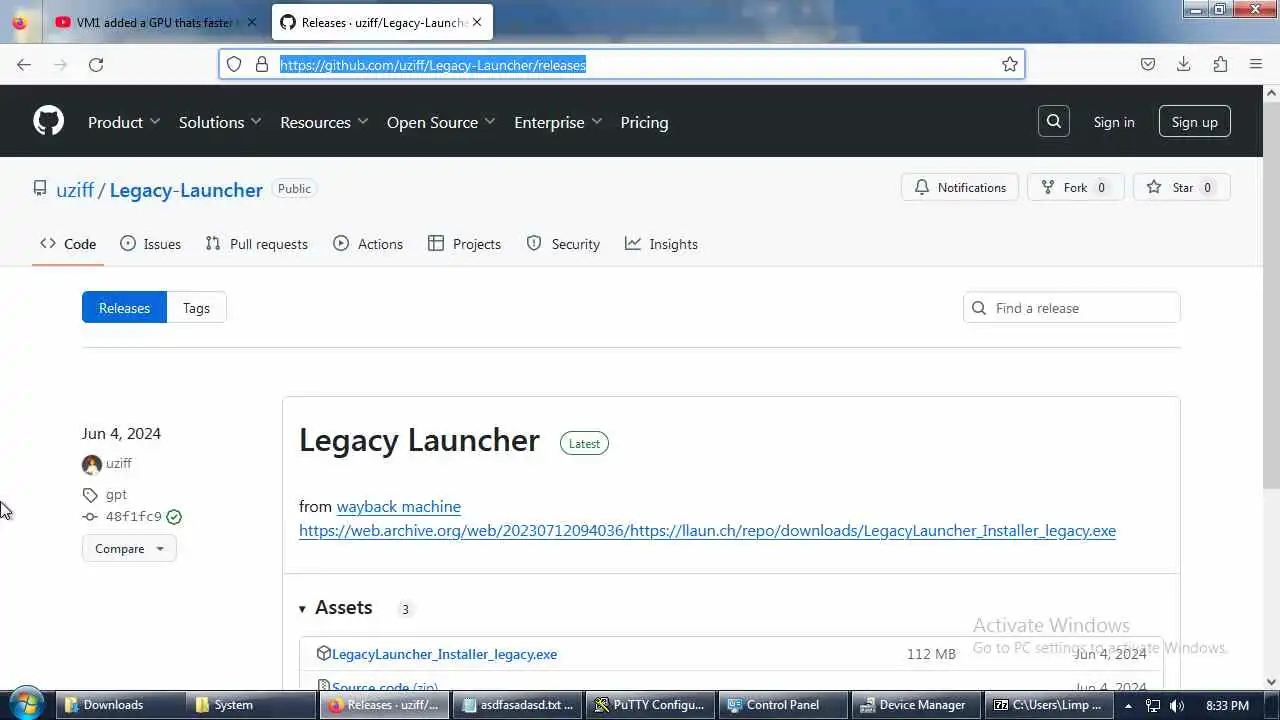Open the Security tab

(563, 244)
